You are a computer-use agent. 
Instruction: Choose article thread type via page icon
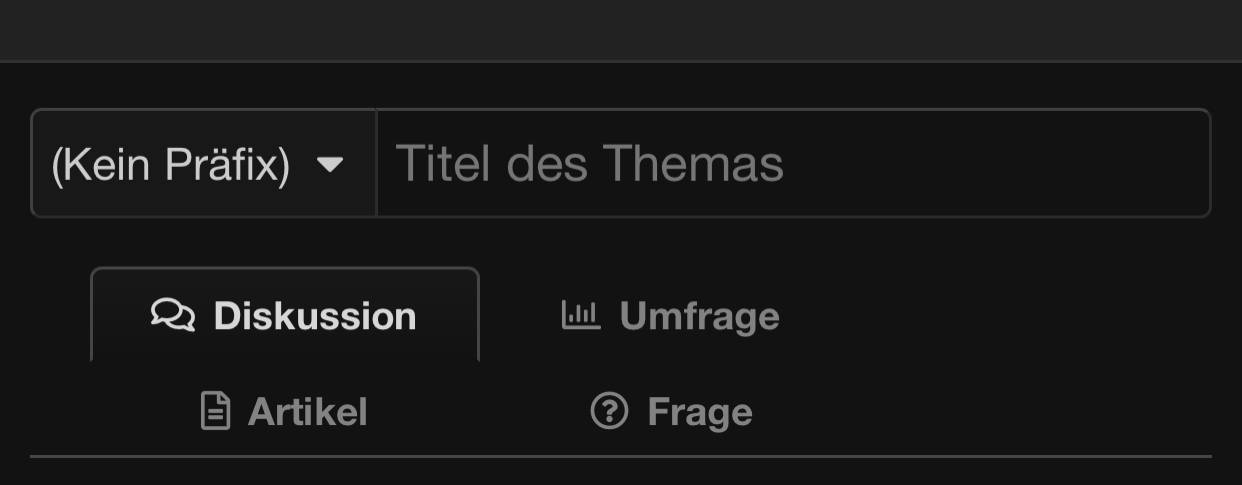click(x=215, y=411)
